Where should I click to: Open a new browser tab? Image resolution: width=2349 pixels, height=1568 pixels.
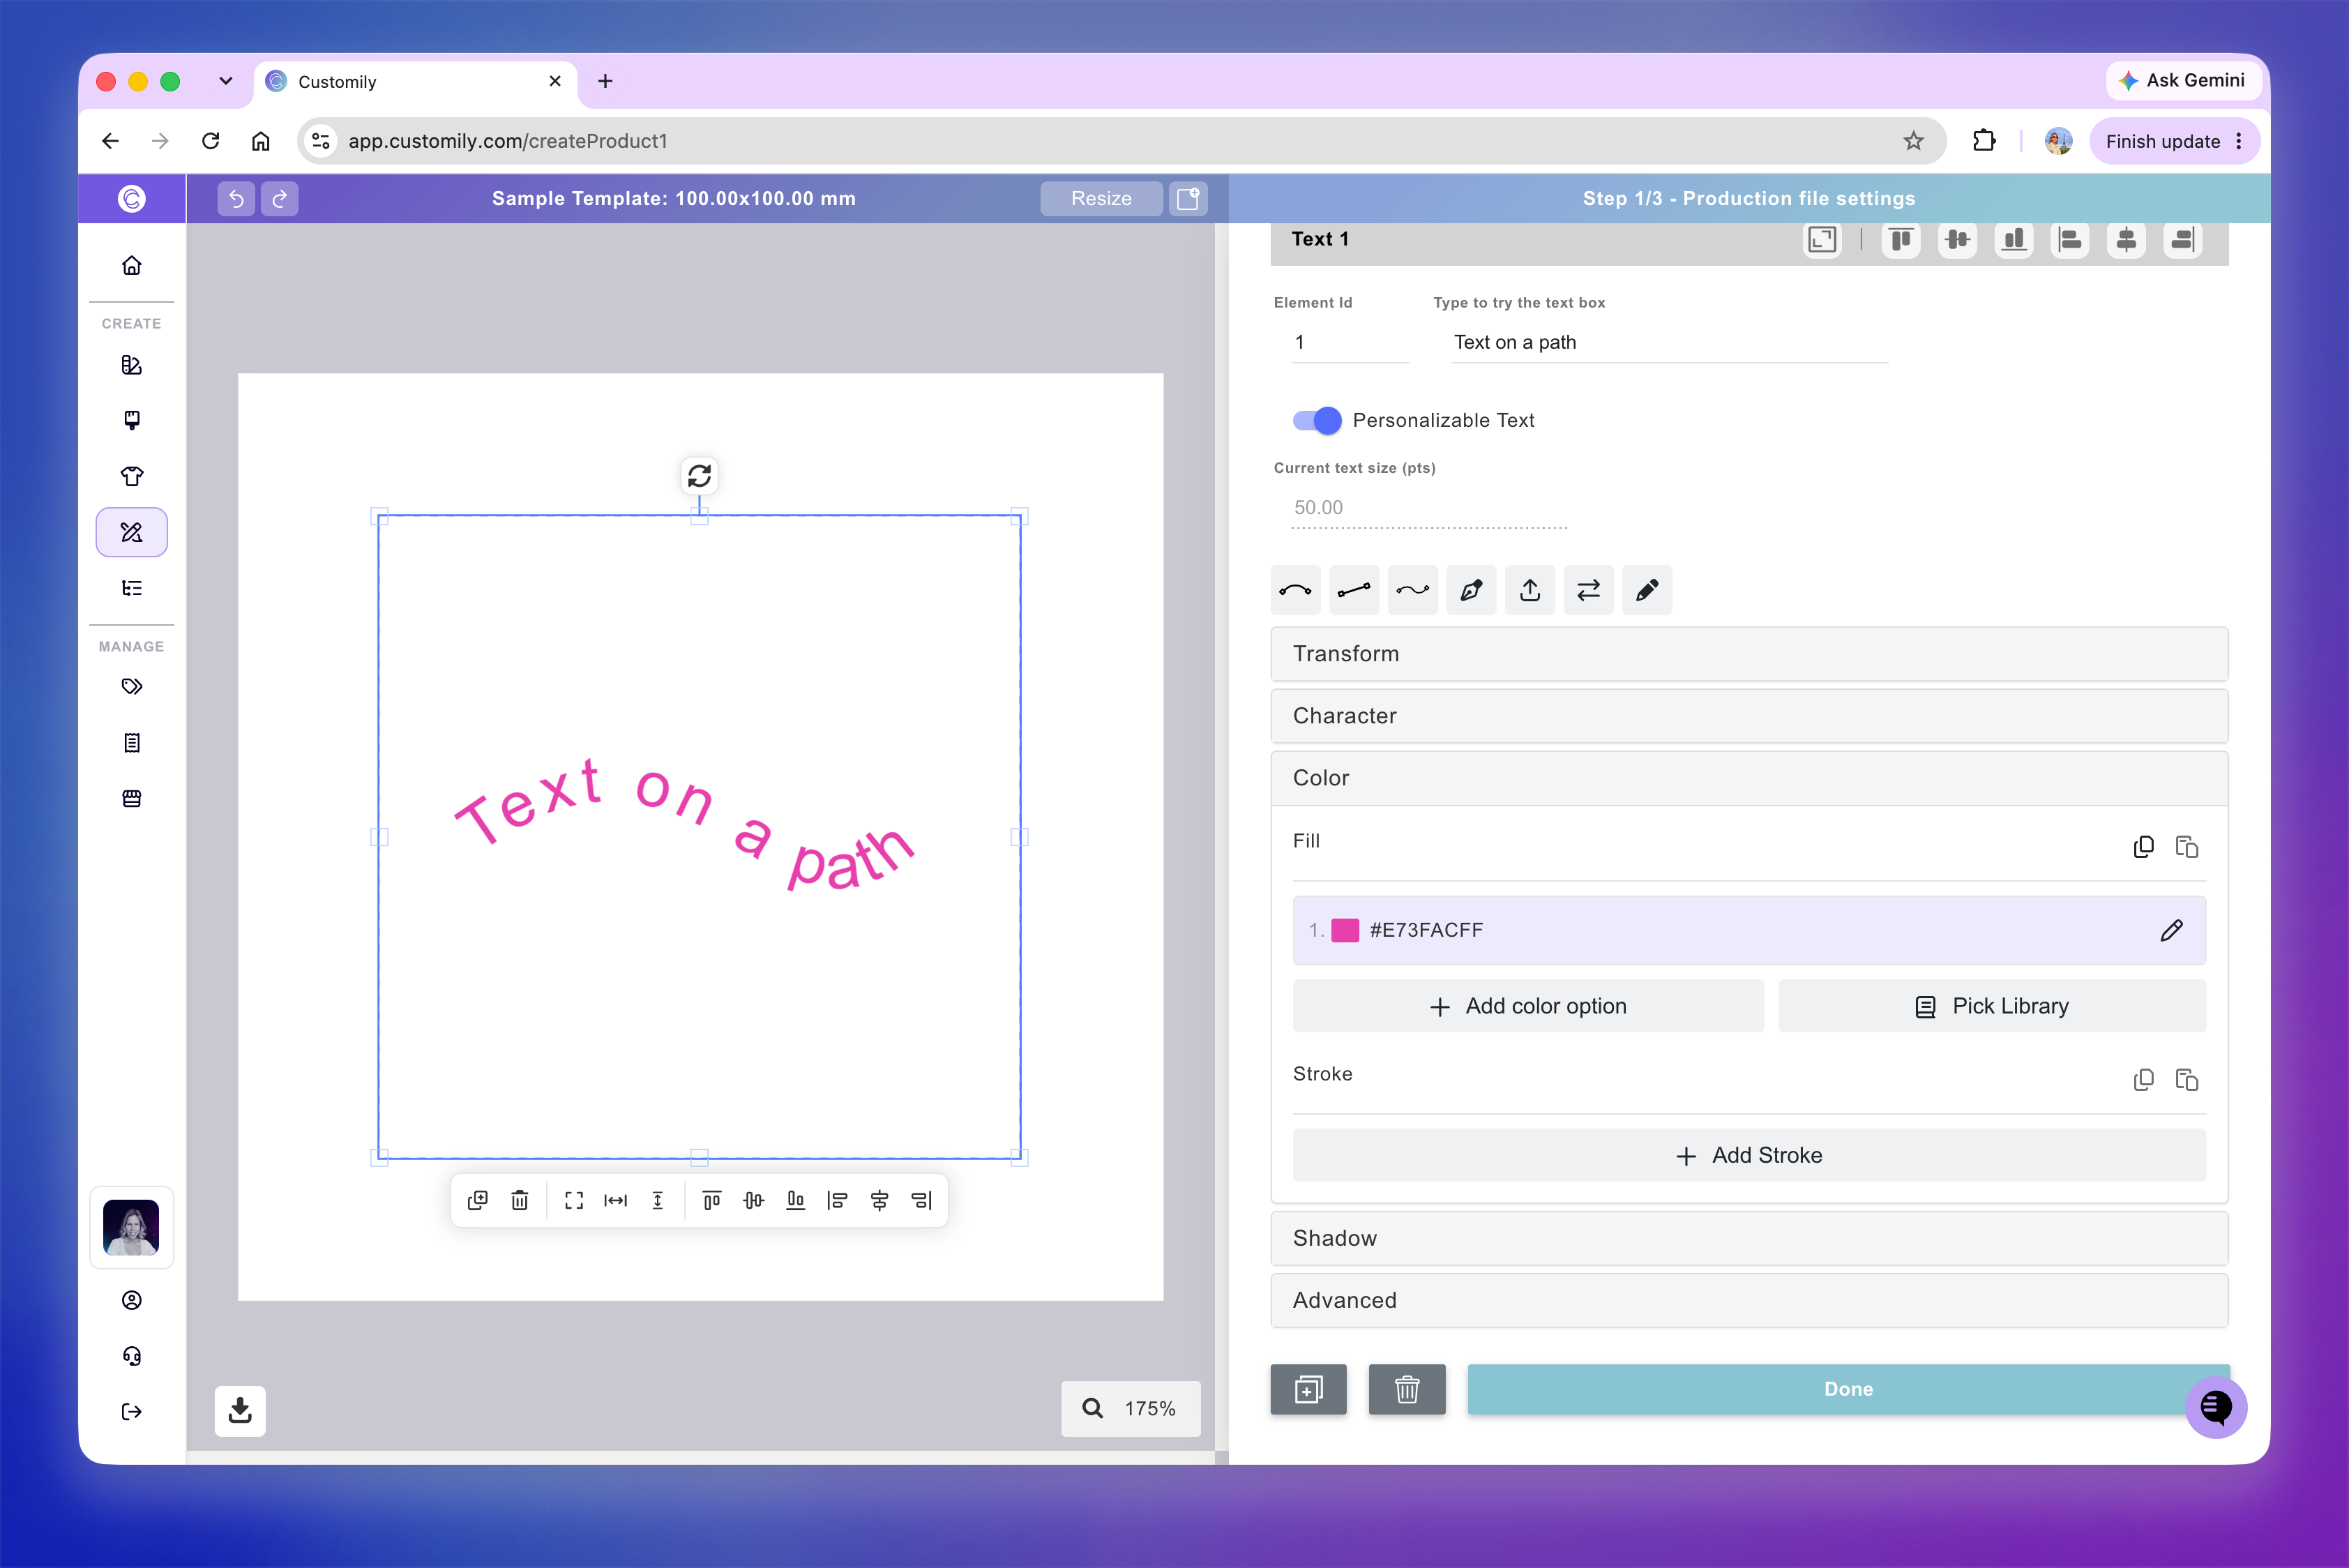tap(605, 81)
